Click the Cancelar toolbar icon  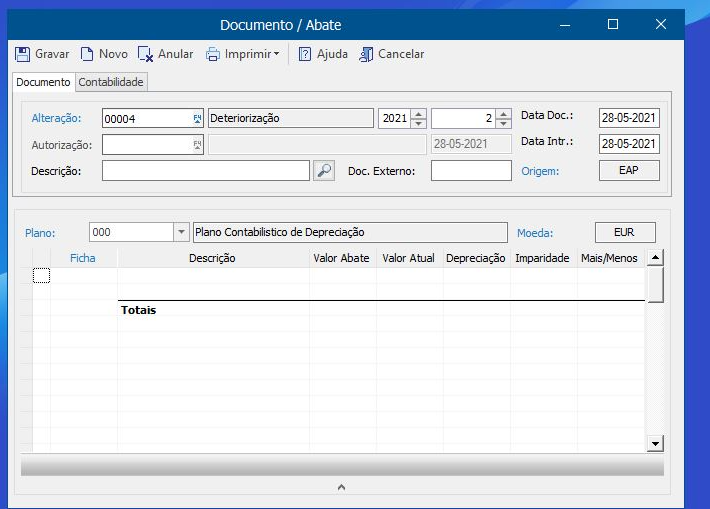(x=366, y=54)
